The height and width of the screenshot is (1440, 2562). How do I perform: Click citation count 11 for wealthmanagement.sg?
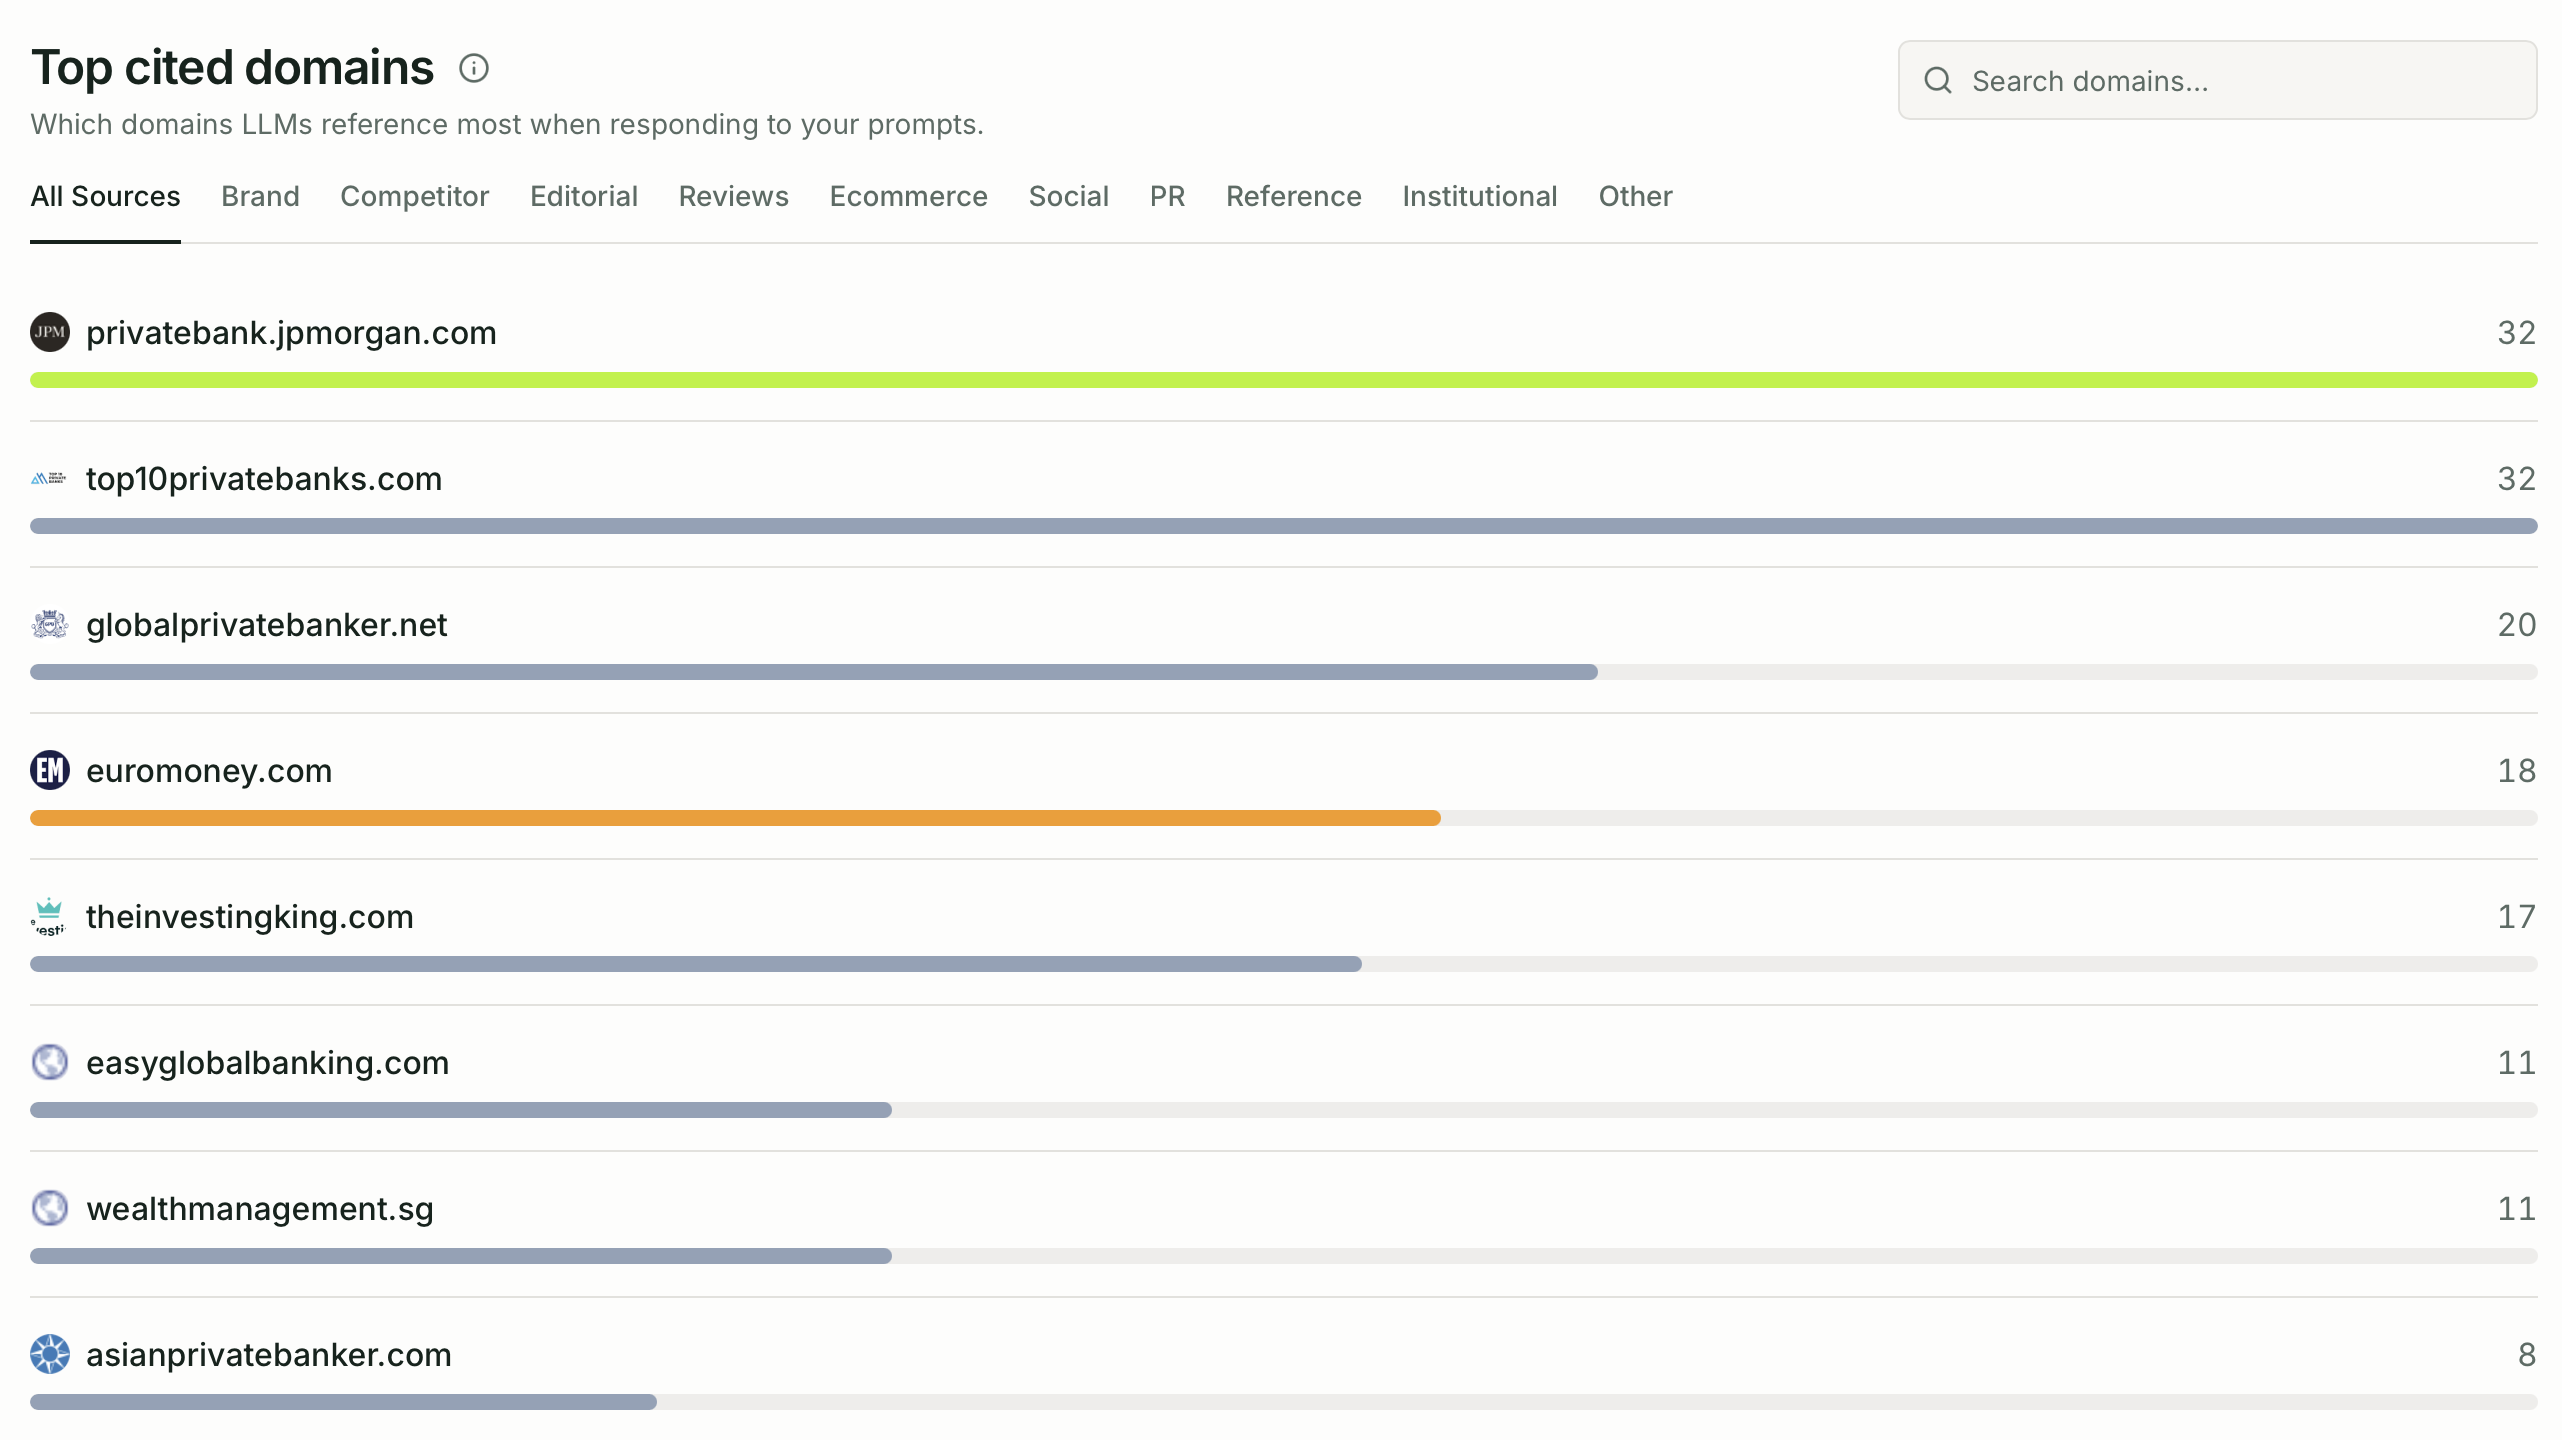tap(2516, 1208)
